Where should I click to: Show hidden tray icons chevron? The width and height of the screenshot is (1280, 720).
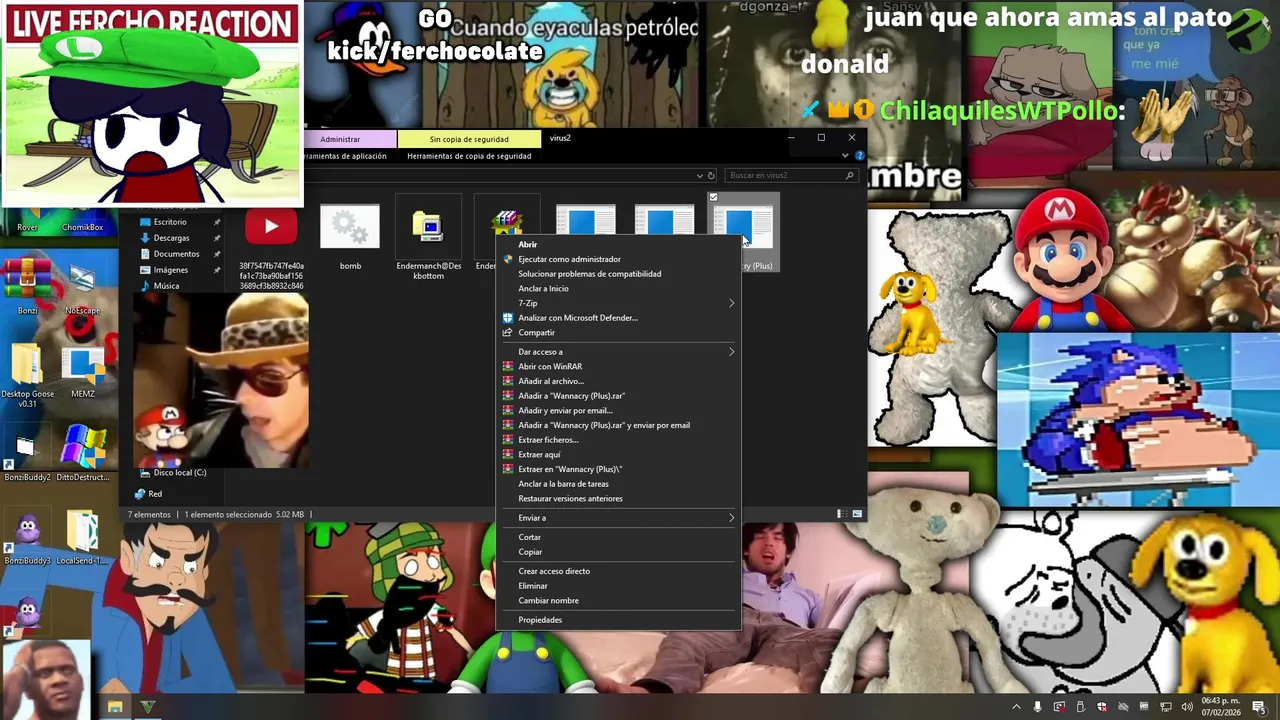pyautogui.click(x=1016, y=707)
